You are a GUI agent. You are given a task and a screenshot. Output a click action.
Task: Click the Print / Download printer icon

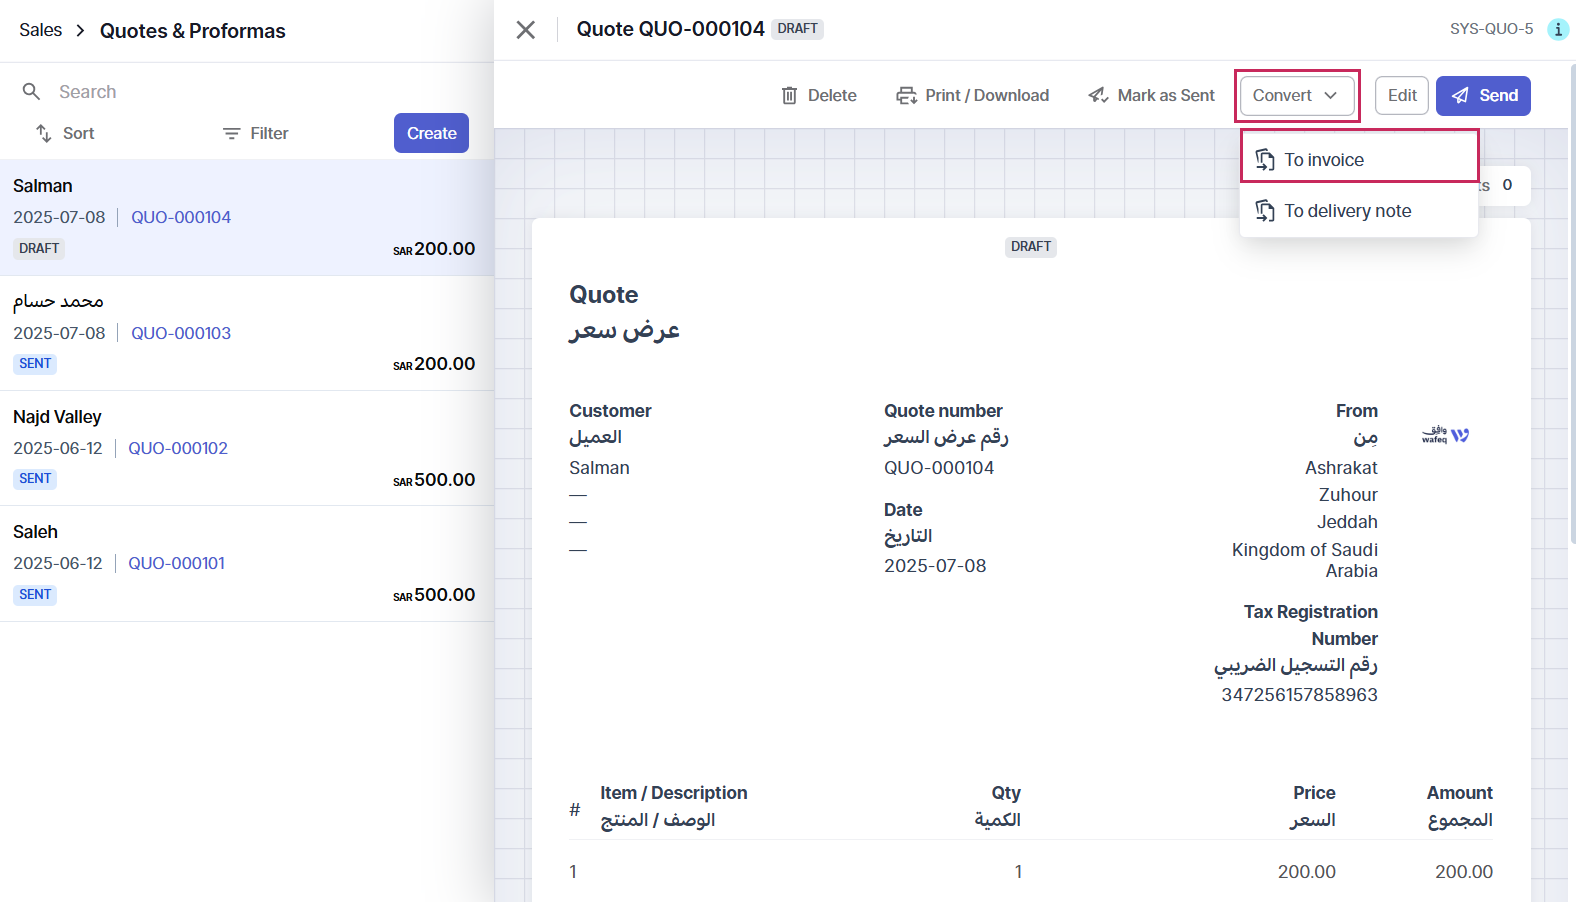906,96
